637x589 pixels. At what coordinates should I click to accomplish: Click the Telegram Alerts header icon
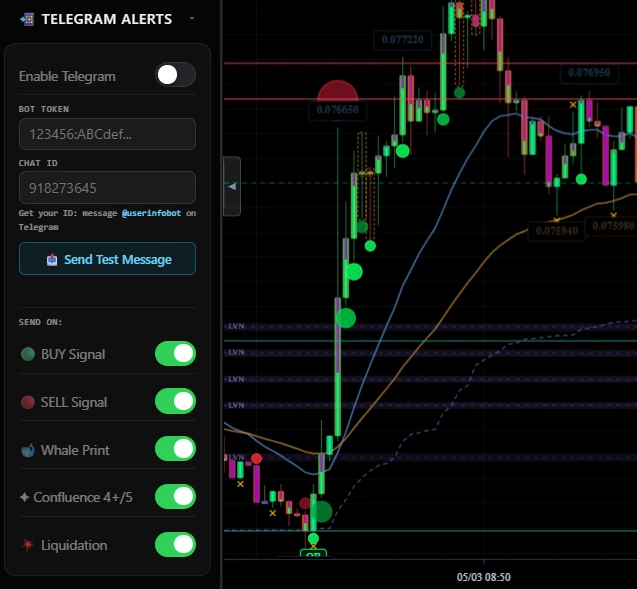27,19
